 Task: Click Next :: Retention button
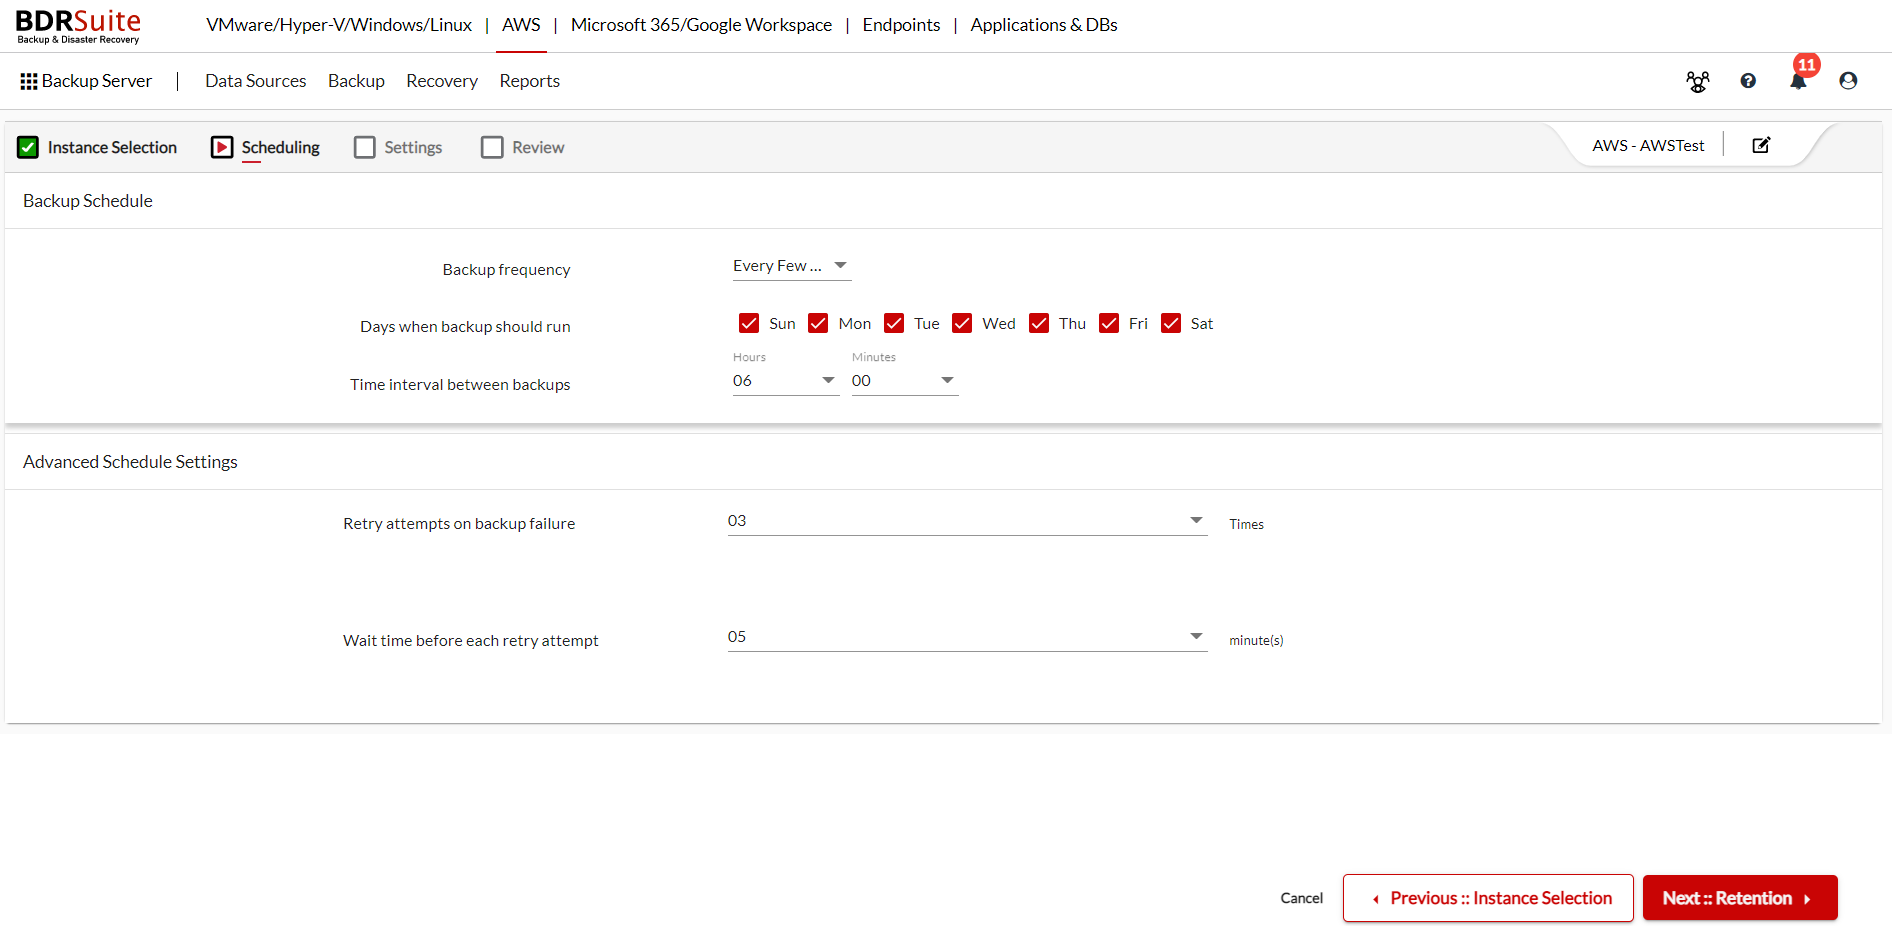(x=1740, y=898)
